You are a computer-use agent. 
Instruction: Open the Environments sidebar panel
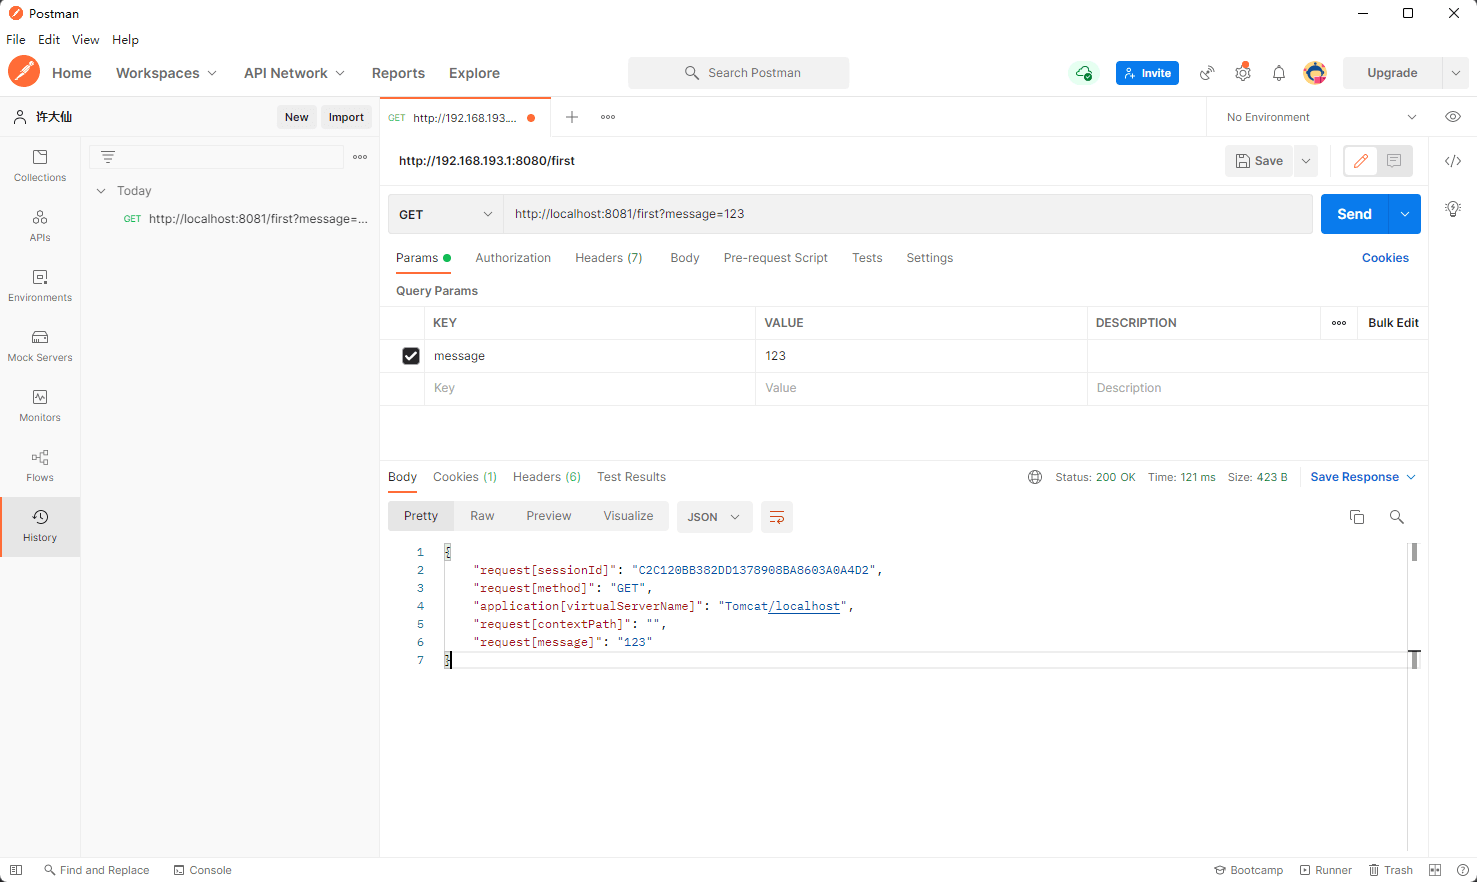40,286
